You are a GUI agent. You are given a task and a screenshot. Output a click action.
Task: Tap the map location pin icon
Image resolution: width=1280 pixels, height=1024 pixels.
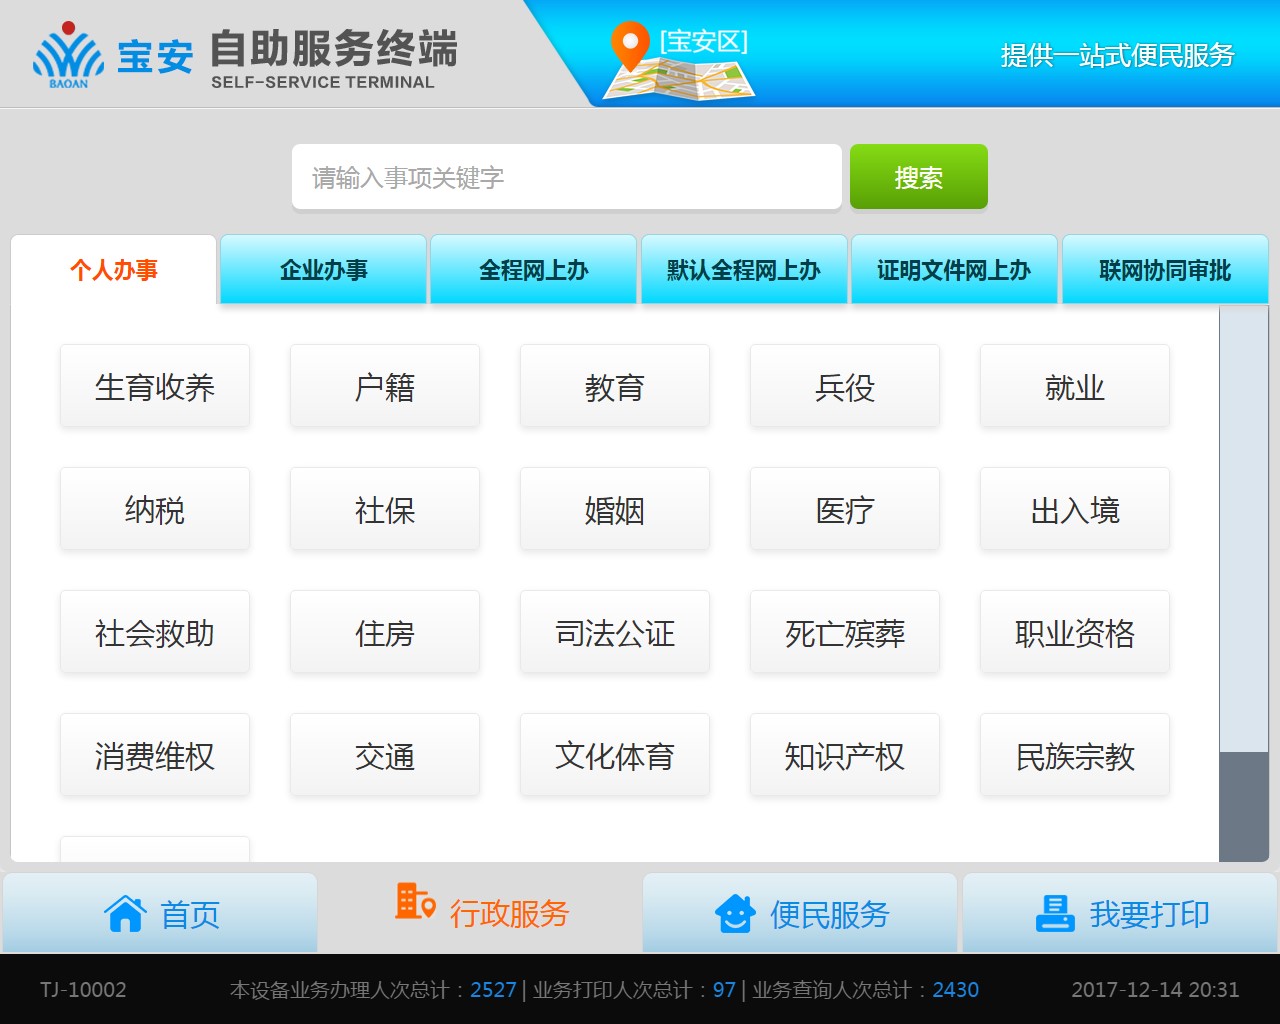[x=630, y=45]
